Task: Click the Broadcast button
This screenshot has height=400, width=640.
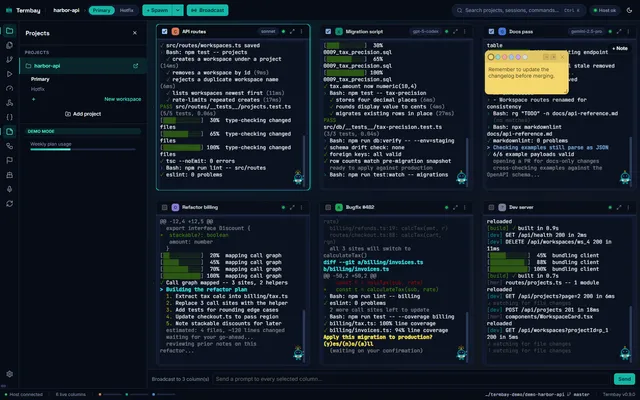Action: tap(207, 10)
